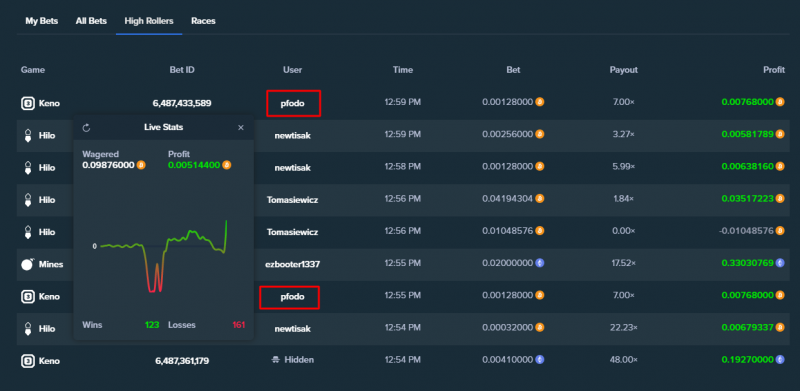Image resolution: width=800 pixels, height=391 pixels.
Task: Open user Tomasiewicz in the 0.00× row
Action: (292, 232)
